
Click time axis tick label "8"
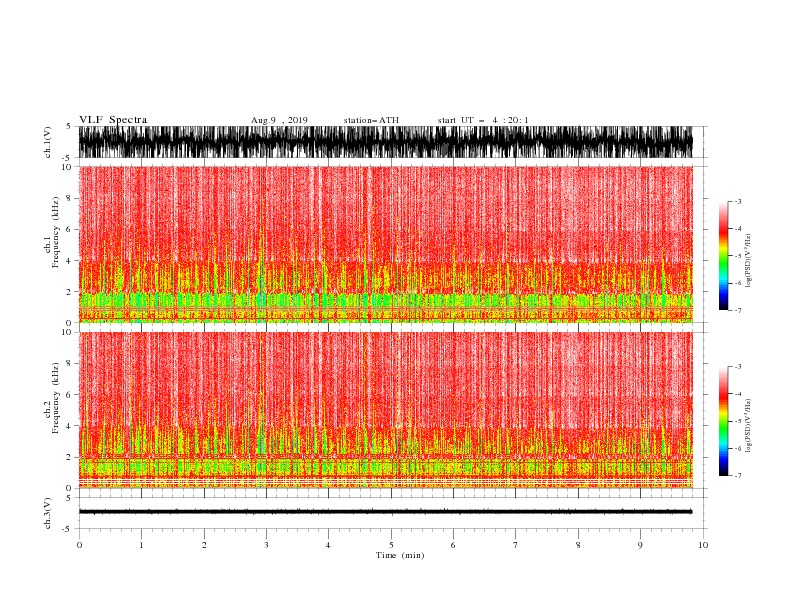tap(578, 545)
